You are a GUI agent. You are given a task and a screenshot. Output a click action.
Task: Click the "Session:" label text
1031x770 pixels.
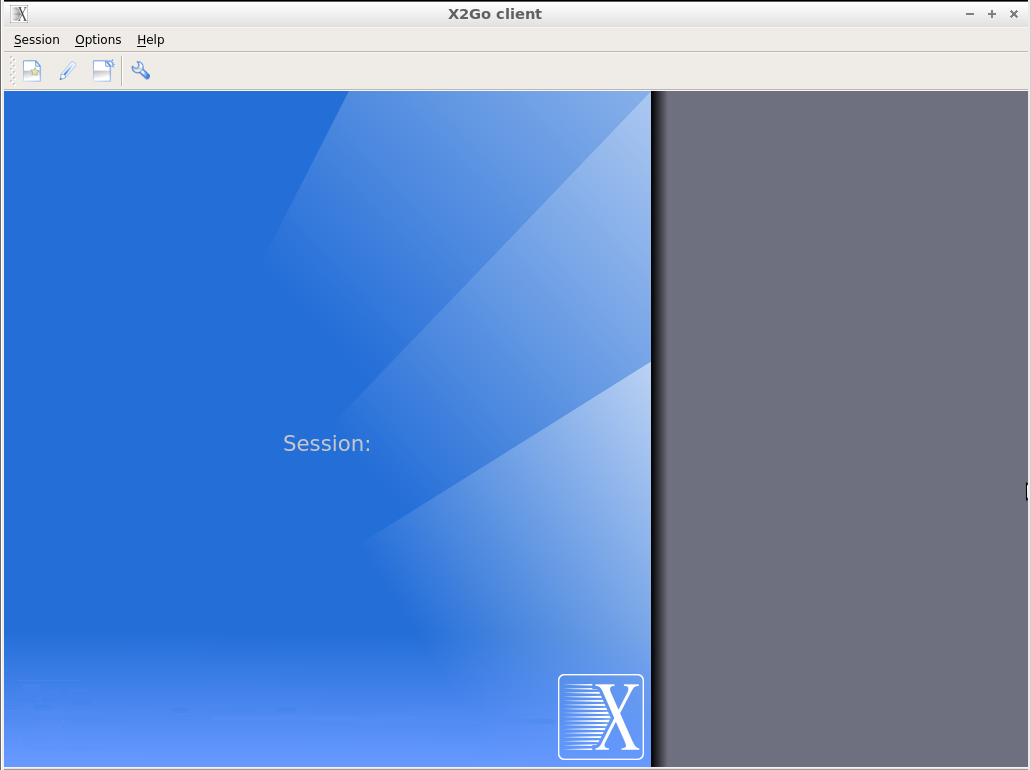(327, 444)
